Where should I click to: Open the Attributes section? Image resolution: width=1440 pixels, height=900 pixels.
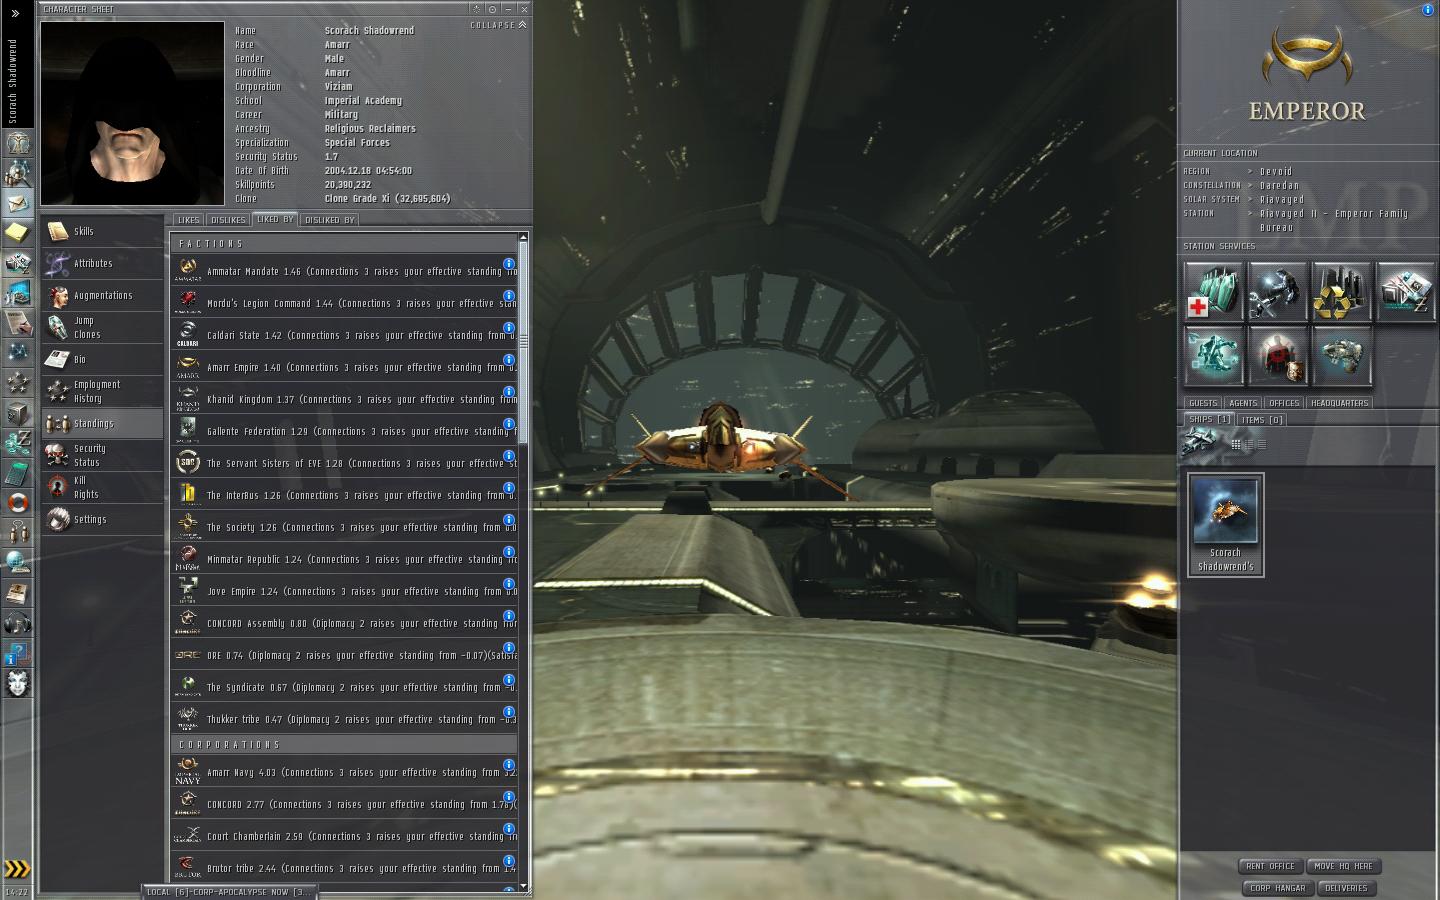coord(102,263)
